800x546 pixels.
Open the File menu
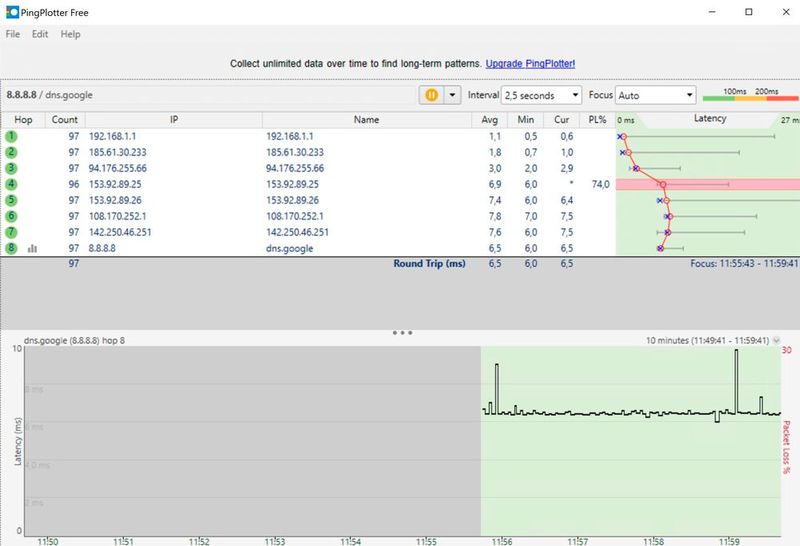tap(13, 34)
